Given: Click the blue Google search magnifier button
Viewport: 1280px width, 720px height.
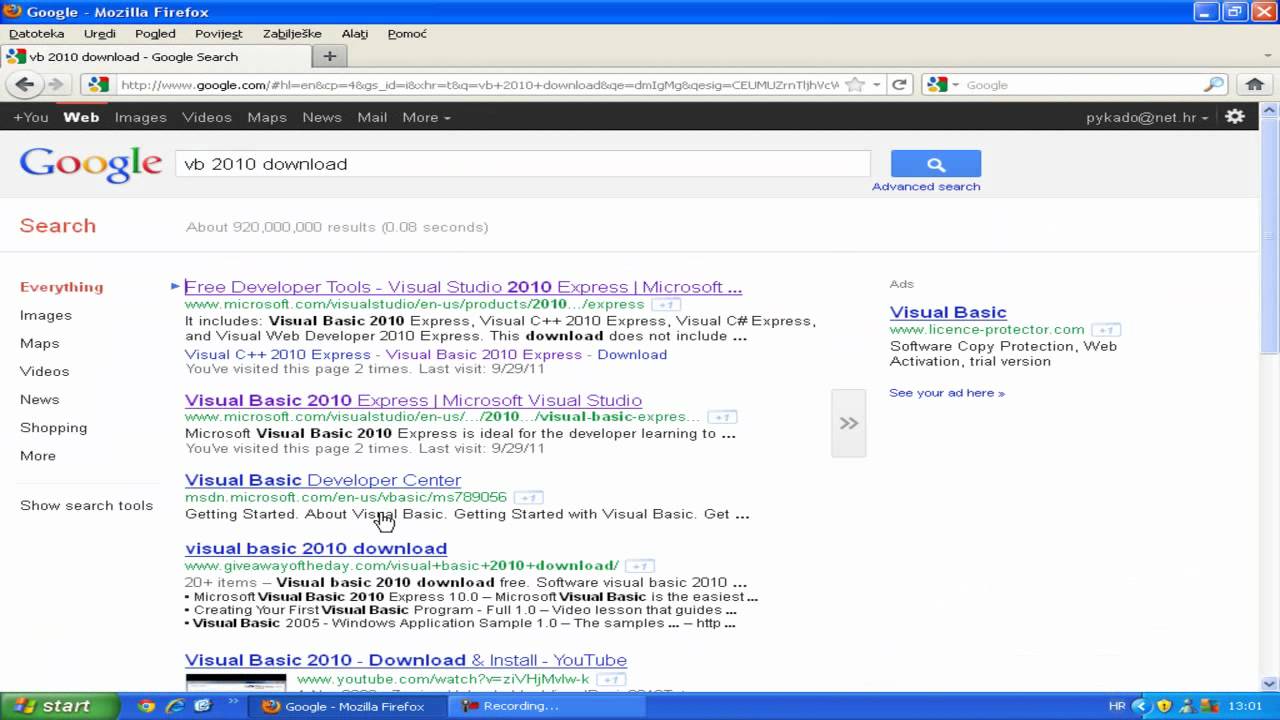Looking at the screenshot, I should tap(936, 164).
